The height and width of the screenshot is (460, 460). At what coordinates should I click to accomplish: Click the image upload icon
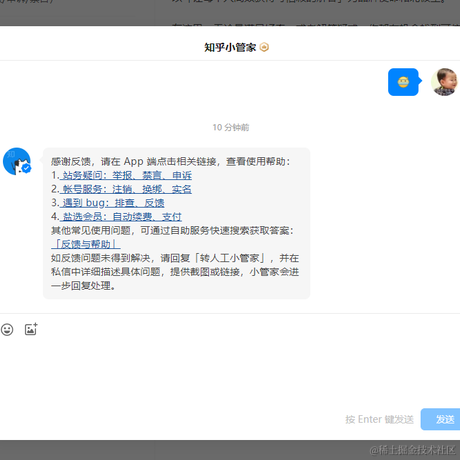tap(31, 329)
